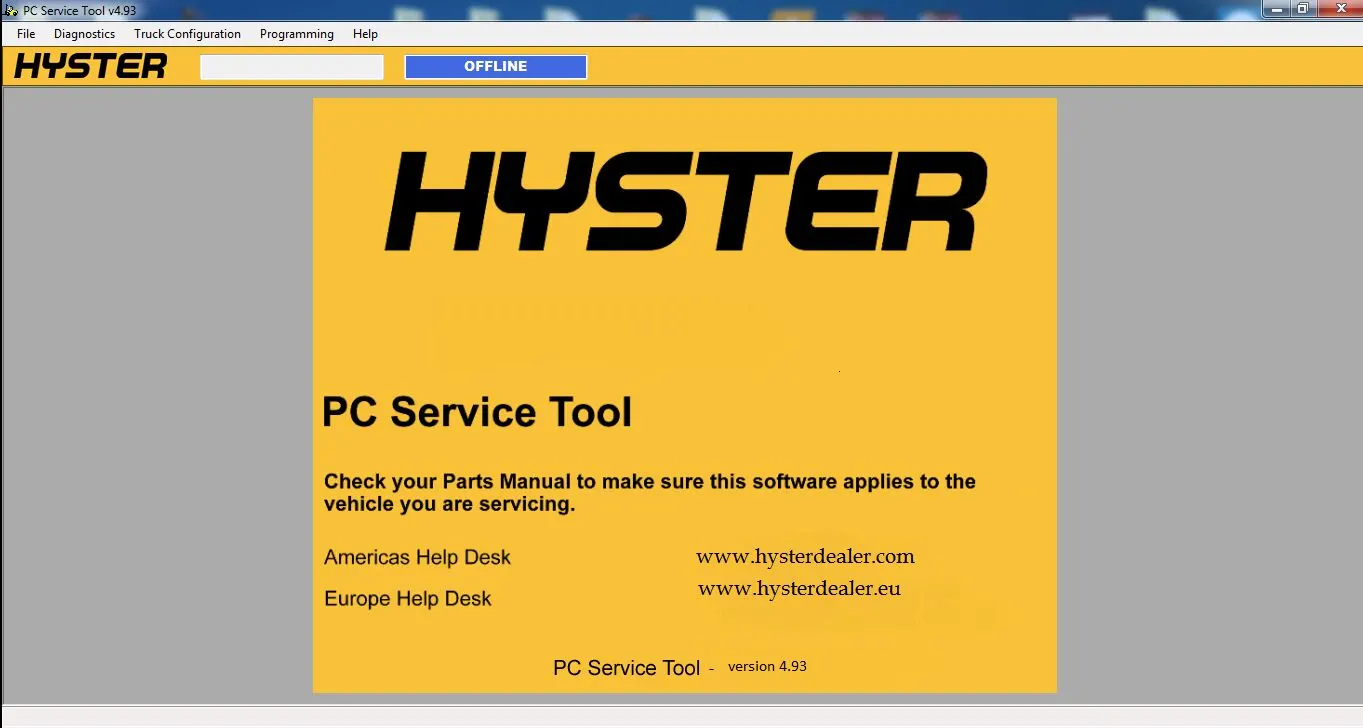1363x728 pixels.
Task: Follow the www.hysterdealer.eu link
Action: [799, 589]
